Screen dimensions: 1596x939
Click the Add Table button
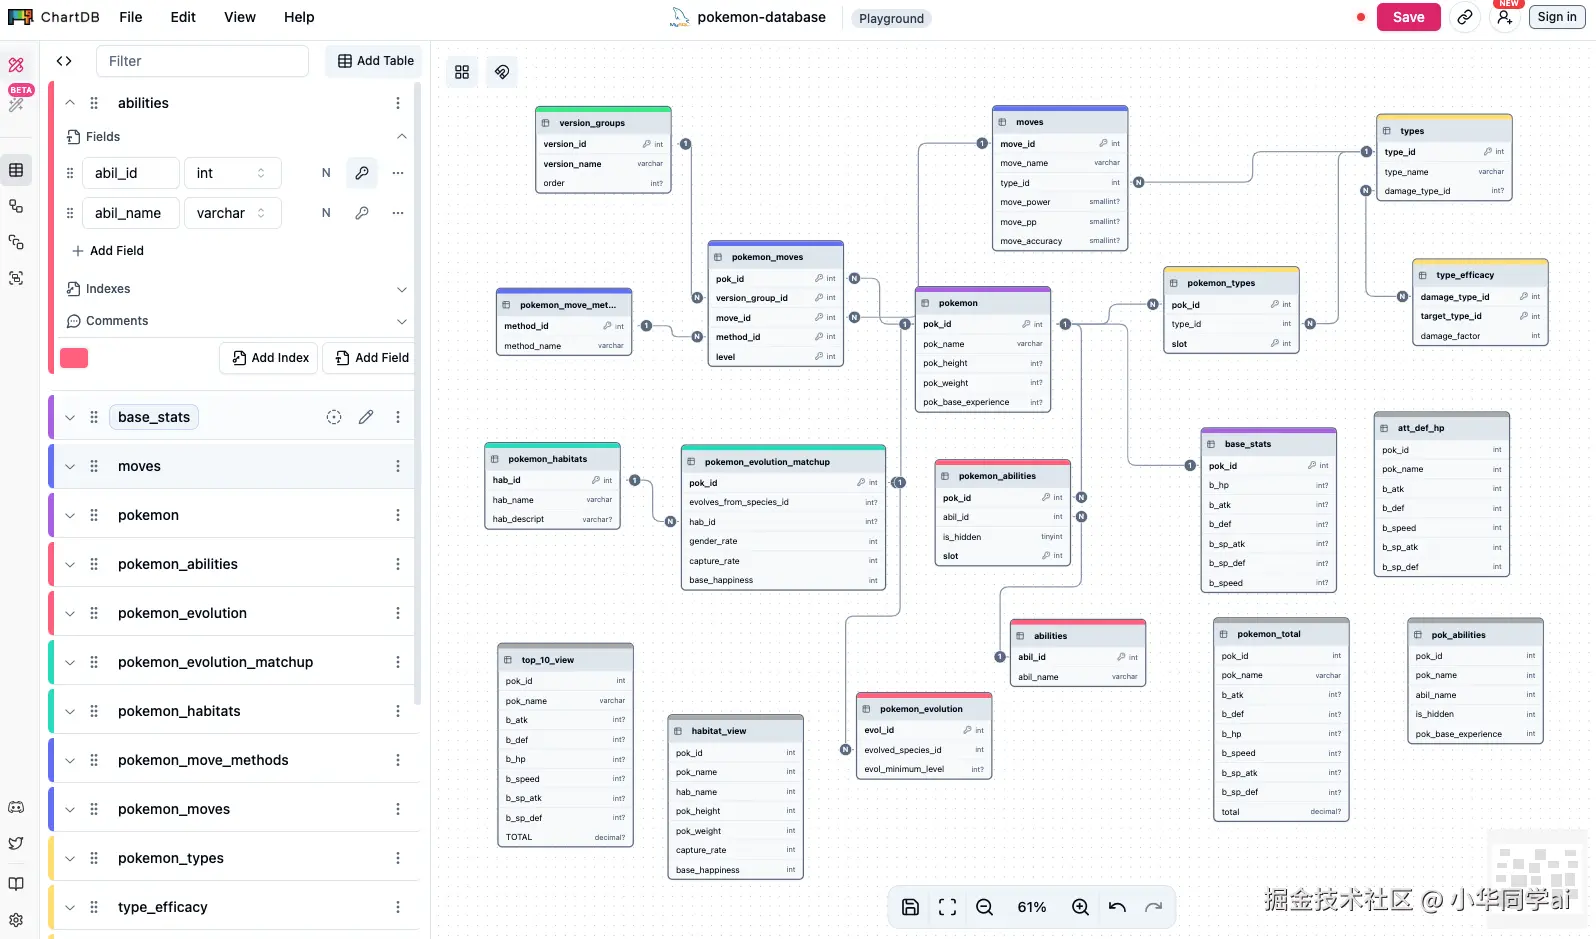coord(376,61)
